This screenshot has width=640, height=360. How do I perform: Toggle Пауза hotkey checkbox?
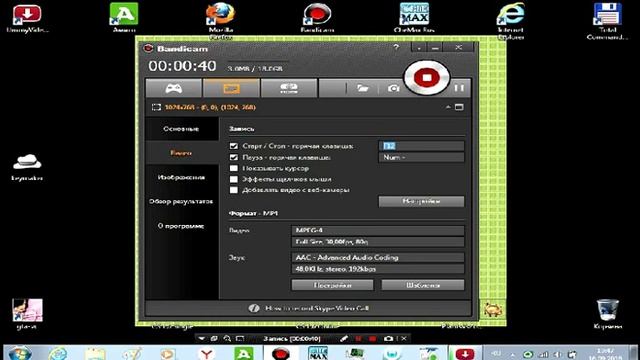pos(233,157)
